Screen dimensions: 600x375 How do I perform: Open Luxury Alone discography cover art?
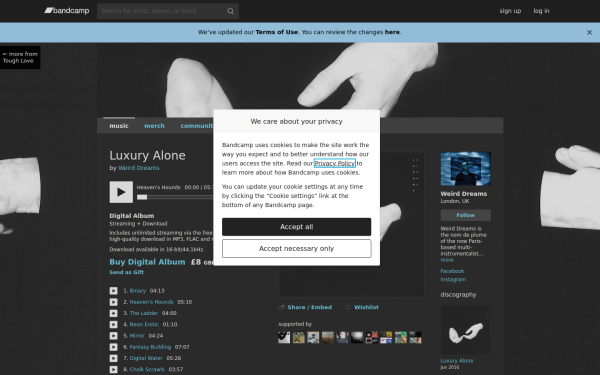pyautogui.click(x=466, y=331)
